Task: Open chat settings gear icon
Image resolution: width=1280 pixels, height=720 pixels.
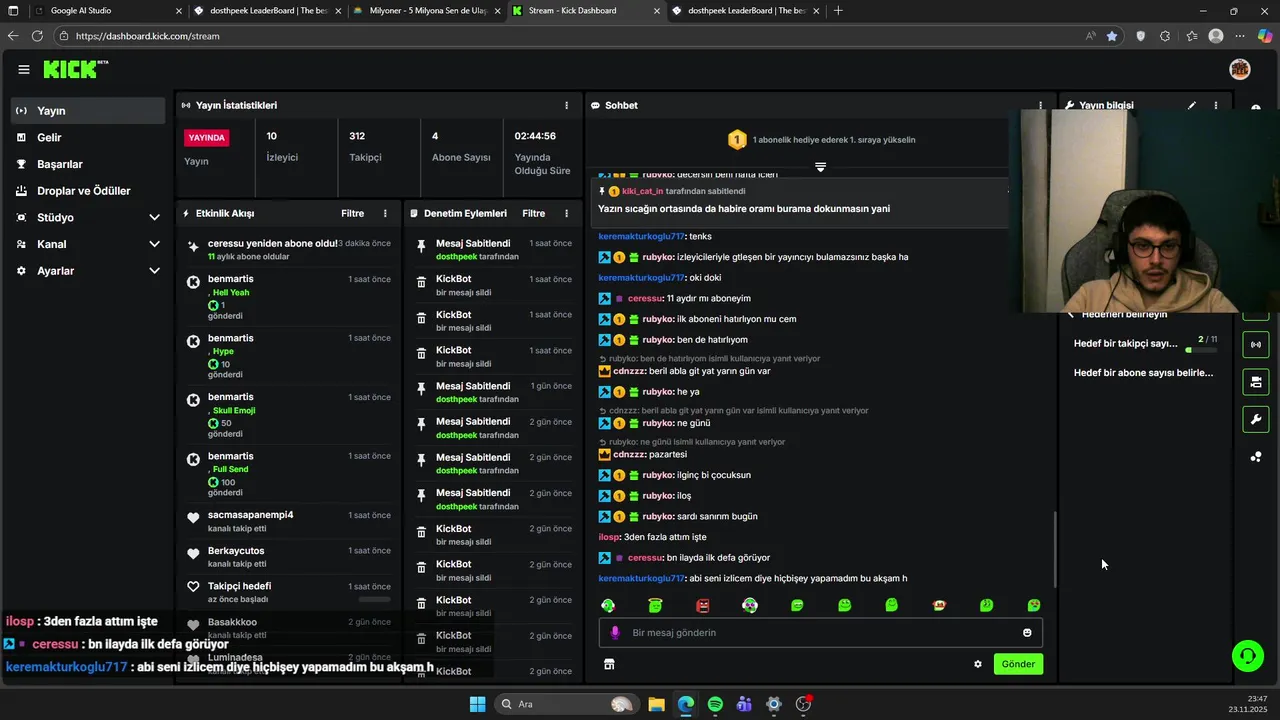Action: point(978,664)
